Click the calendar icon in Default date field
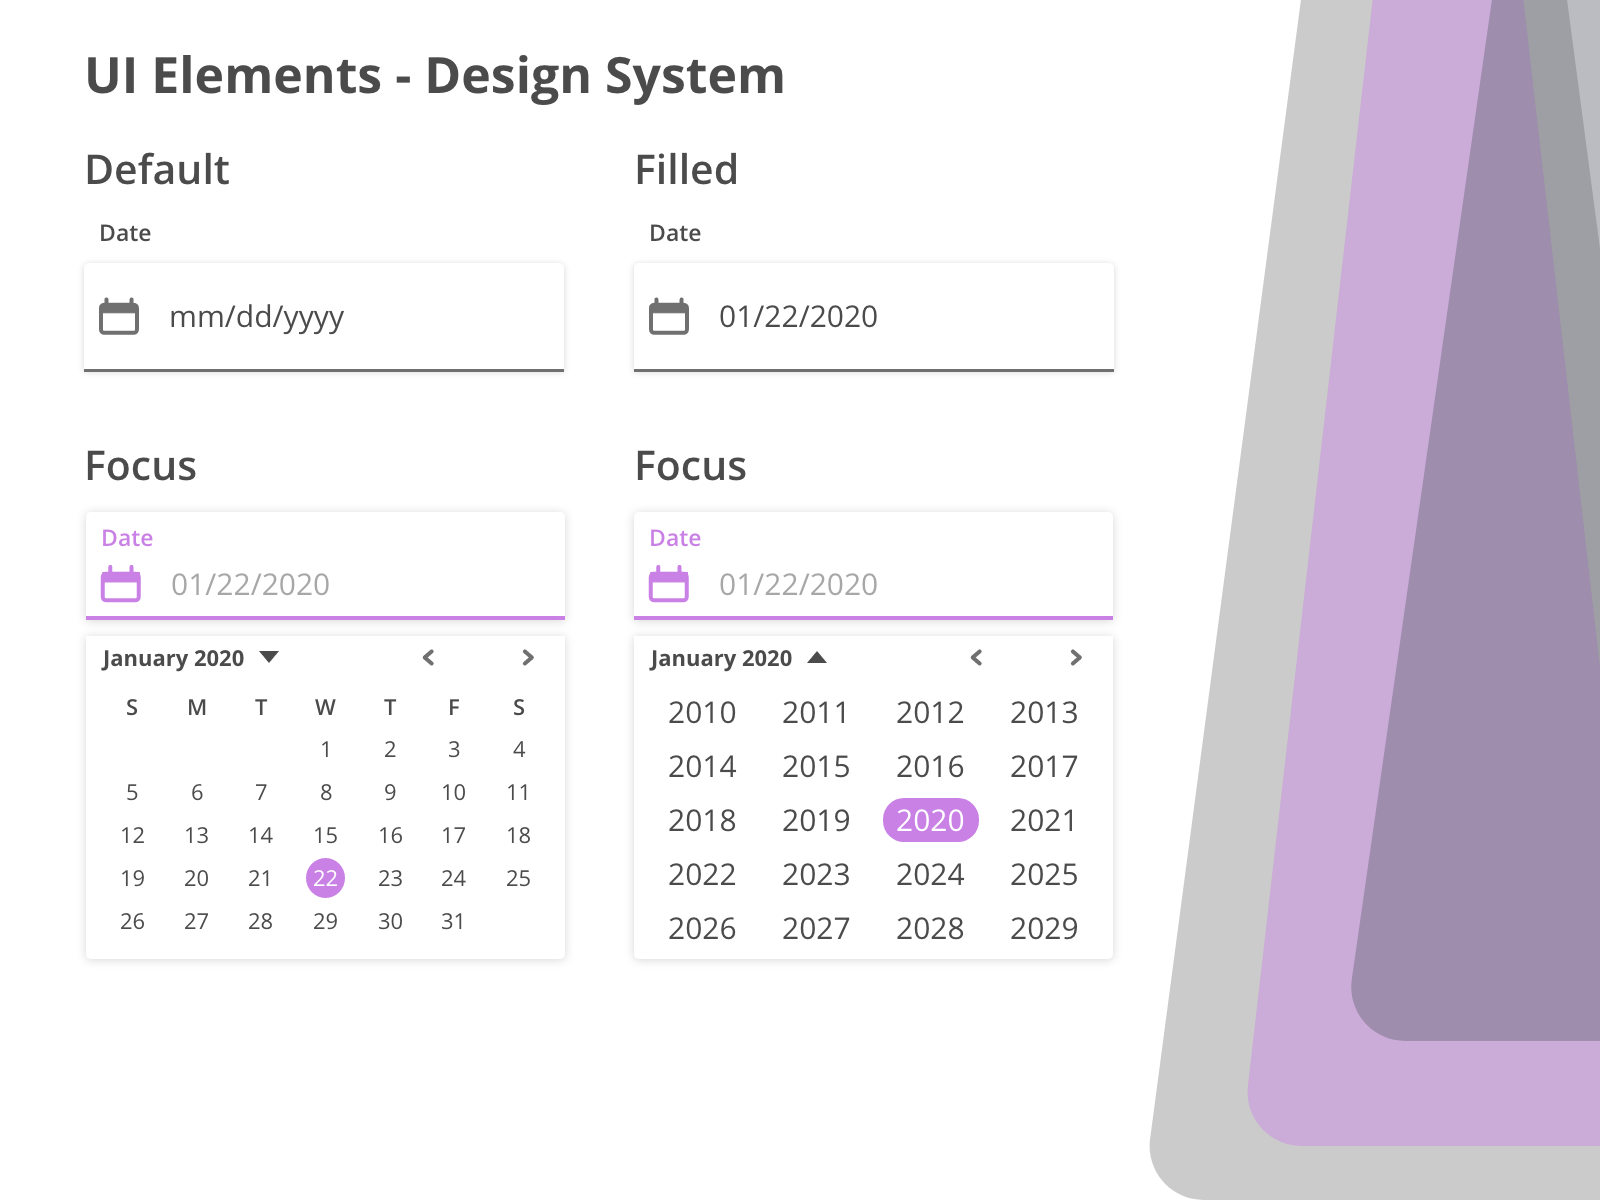Viewport: 1600px width, 1200px height. [119, 316]
